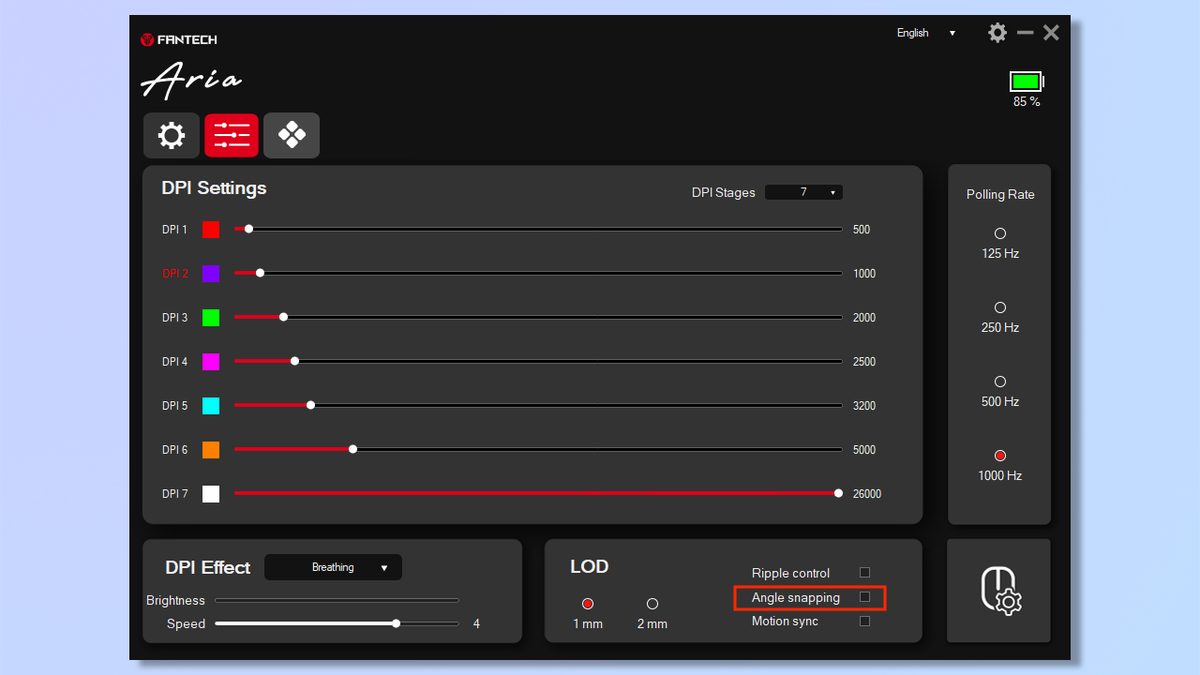Select the 2 mm lift-off distance
Image resolution: width=1200 pixels, height=675 pixels.
tap(652, 603)
